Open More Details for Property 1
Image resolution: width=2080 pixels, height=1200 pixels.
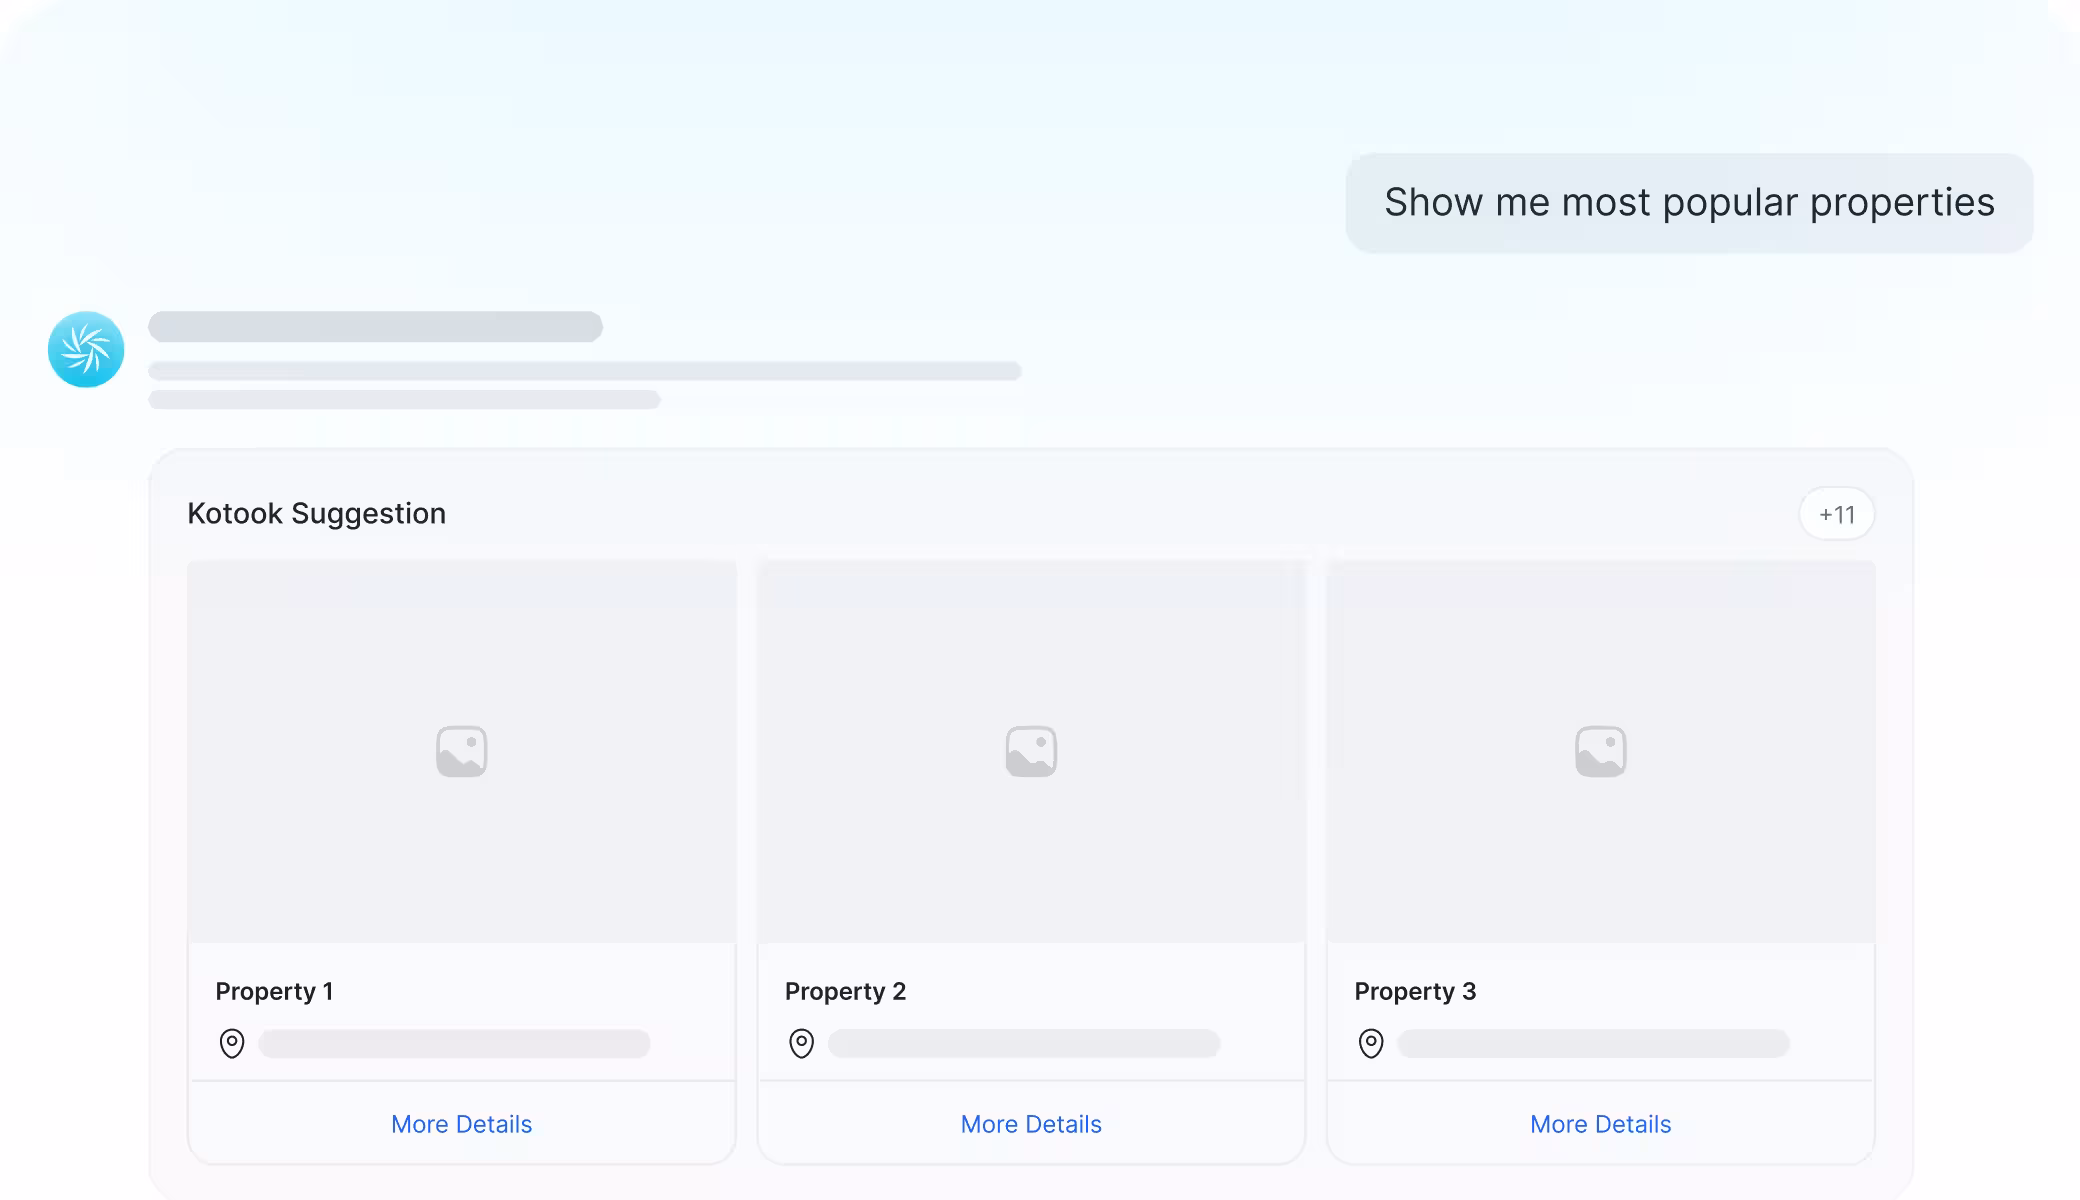pyautogui.click(x=461, y=1124)
